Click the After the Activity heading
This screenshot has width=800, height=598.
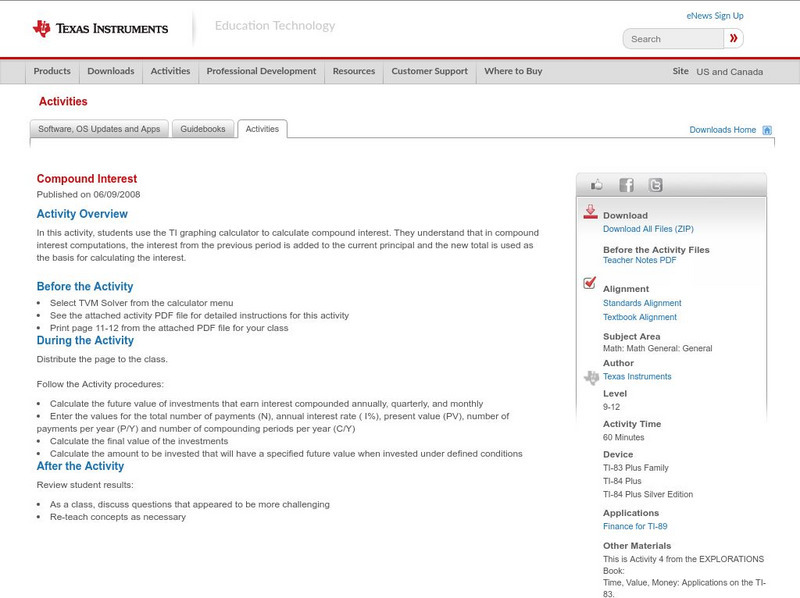[x=80, y=466]
